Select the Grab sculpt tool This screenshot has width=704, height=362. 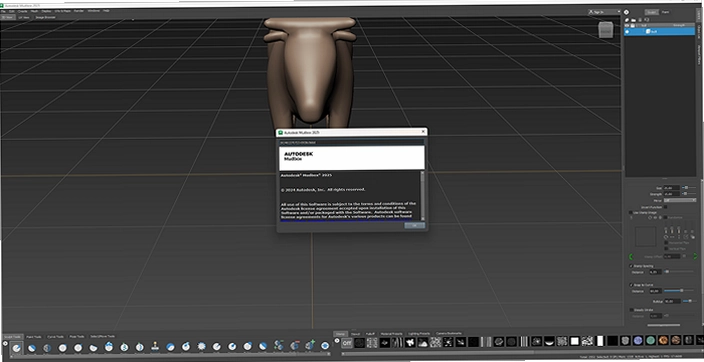point(62,347)
